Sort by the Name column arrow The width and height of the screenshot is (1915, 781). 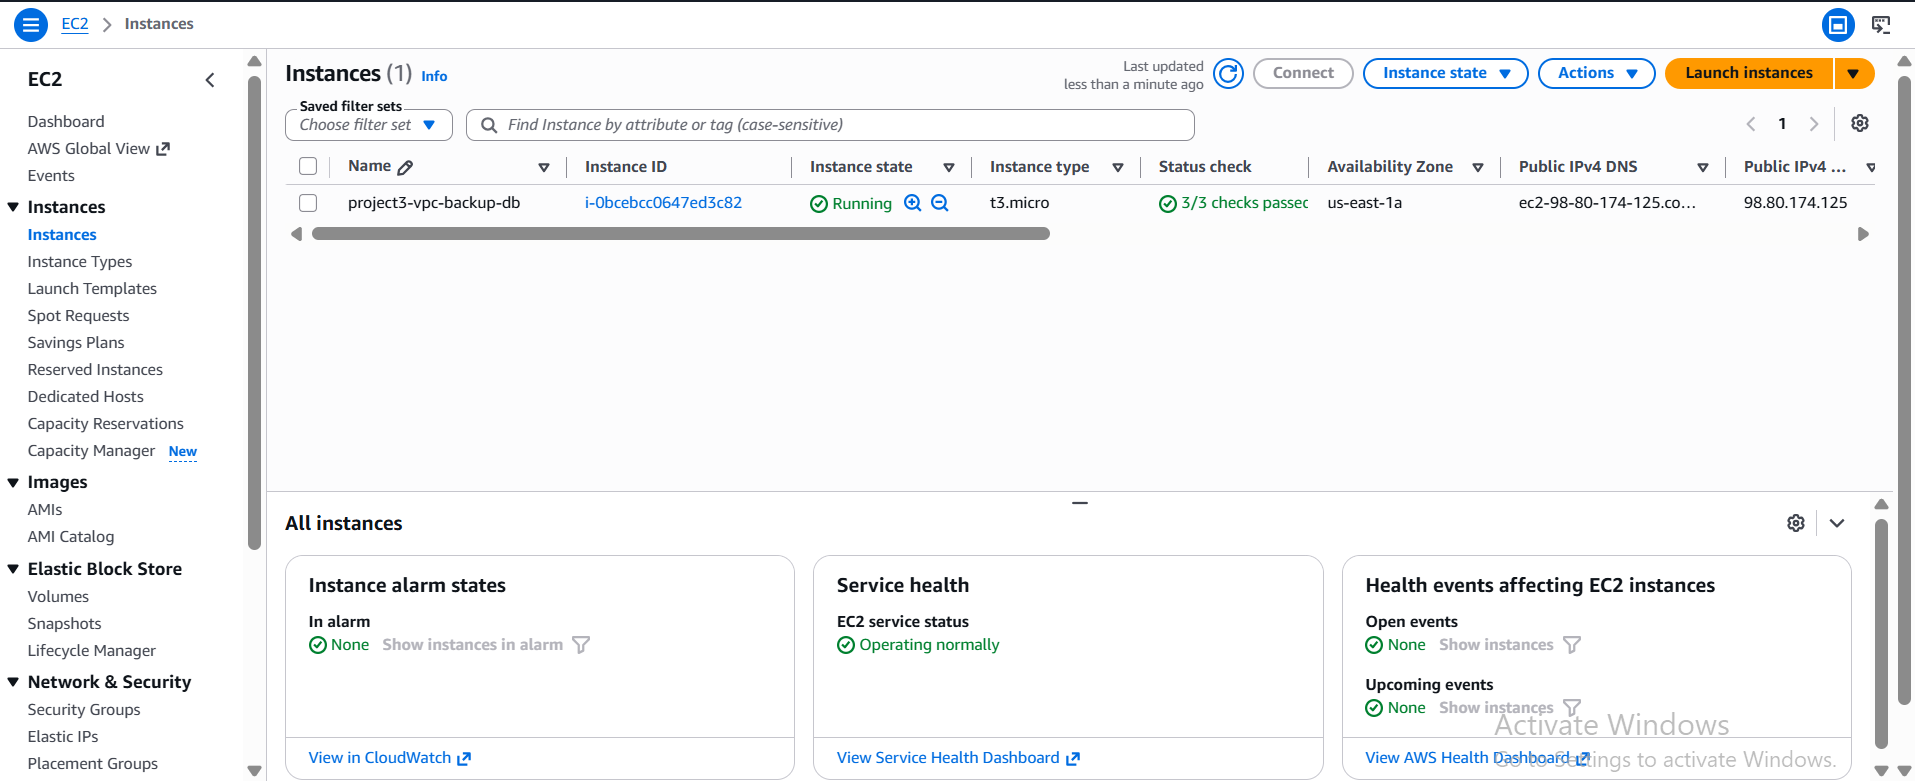(x=544, y=167)
